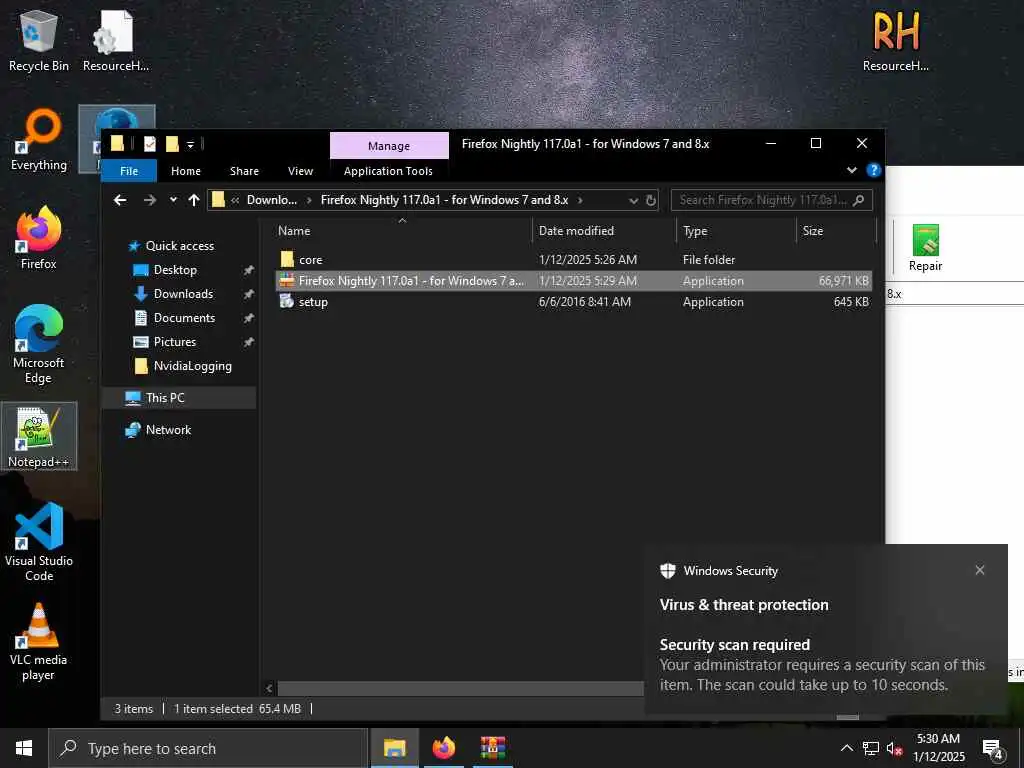Open the File menu in Explorer
Viewport: 1024px width, 768px height.
click(129, 170)
